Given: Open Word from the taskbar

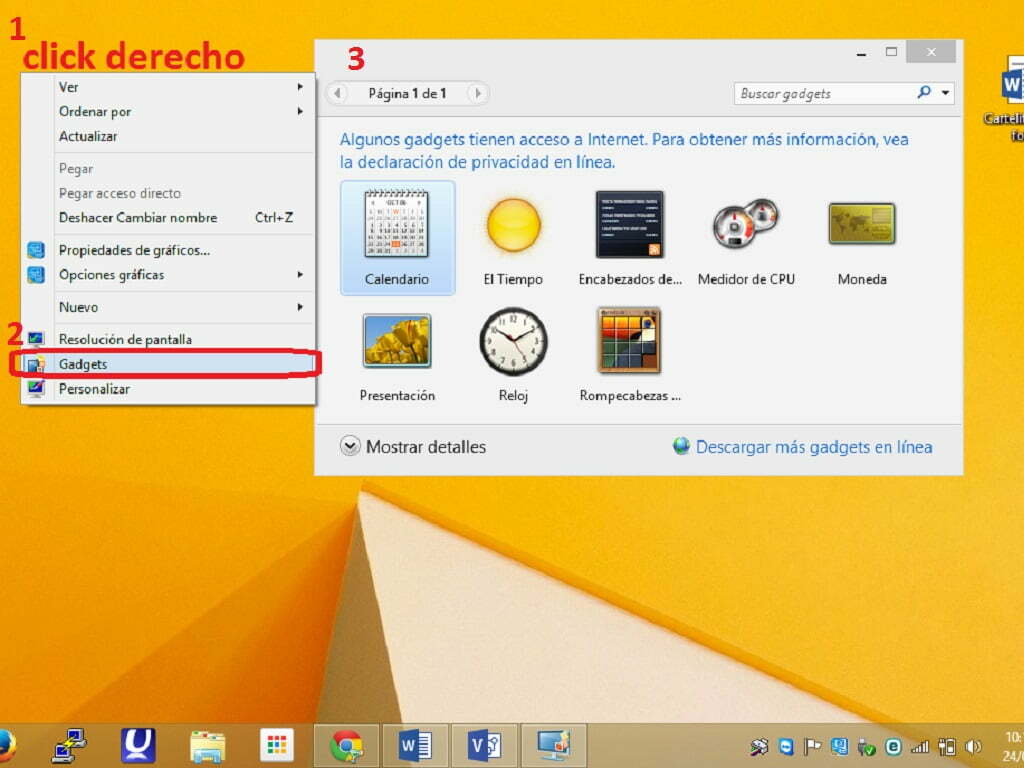Looking at the screenshot, I should (415, 746).
